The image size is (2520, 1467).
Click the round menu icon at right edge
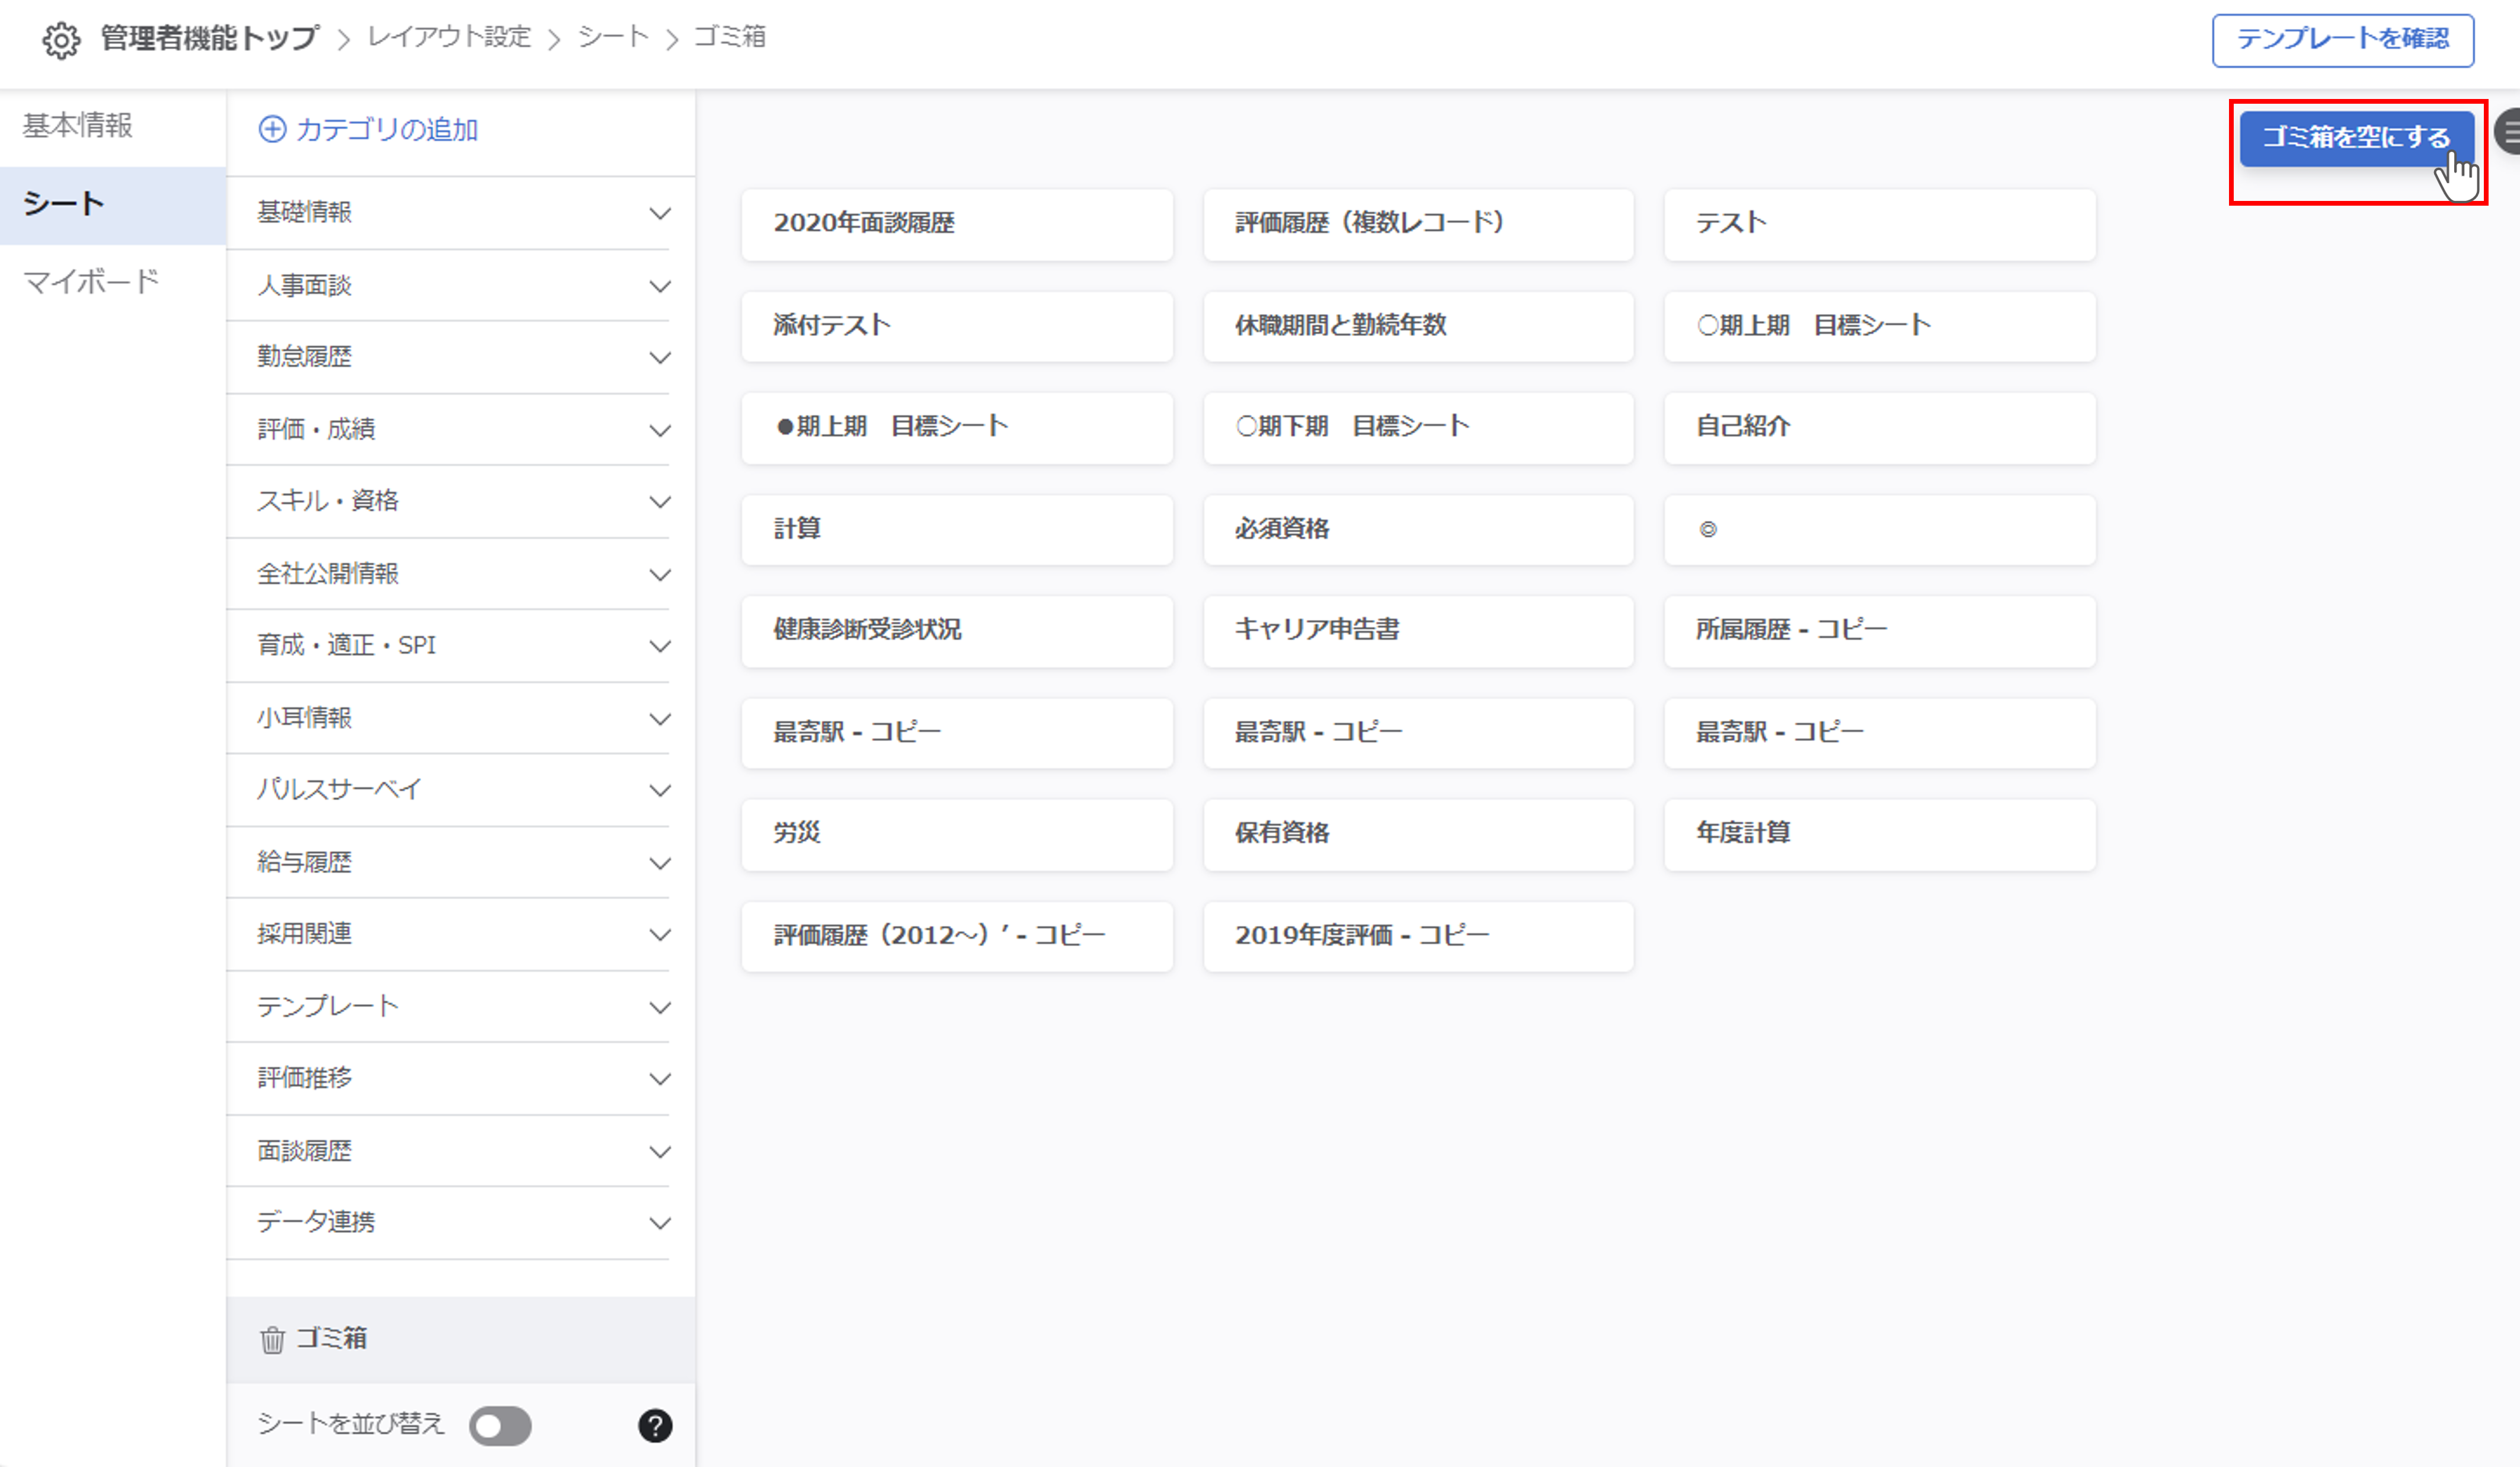click(x=2508, y=132)
